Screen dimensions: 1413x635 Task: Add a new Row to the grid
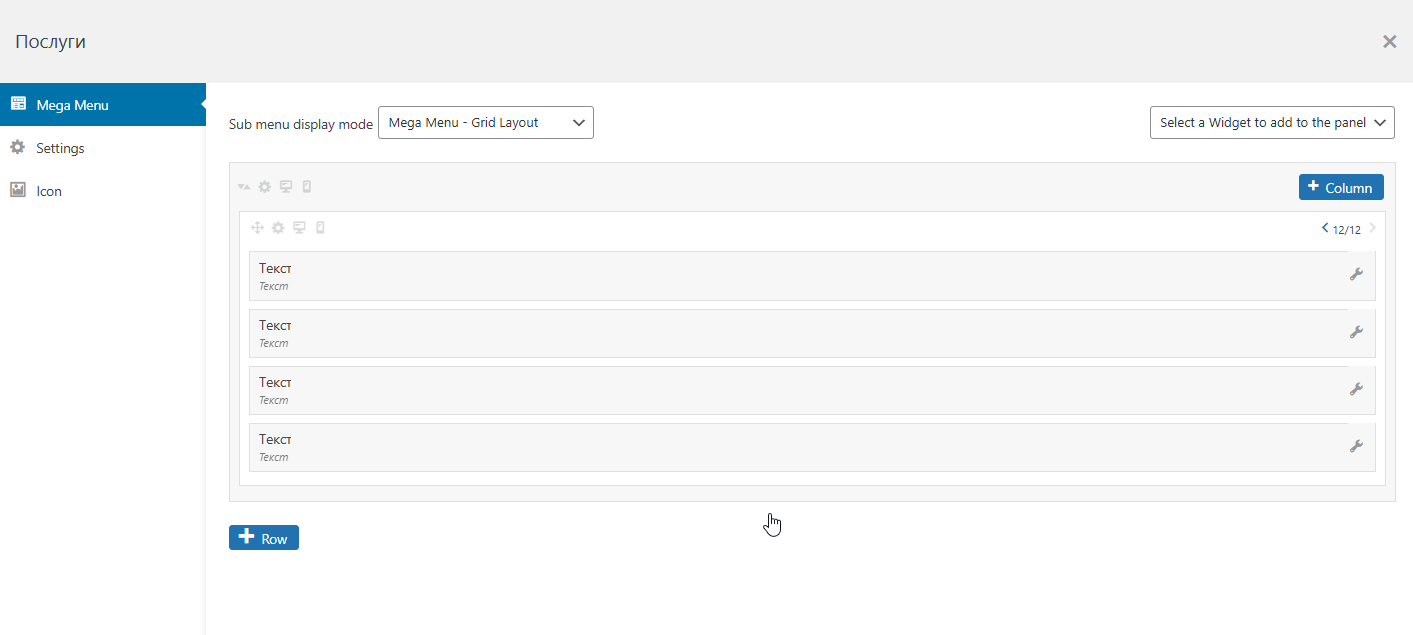[x=264, y=538]
